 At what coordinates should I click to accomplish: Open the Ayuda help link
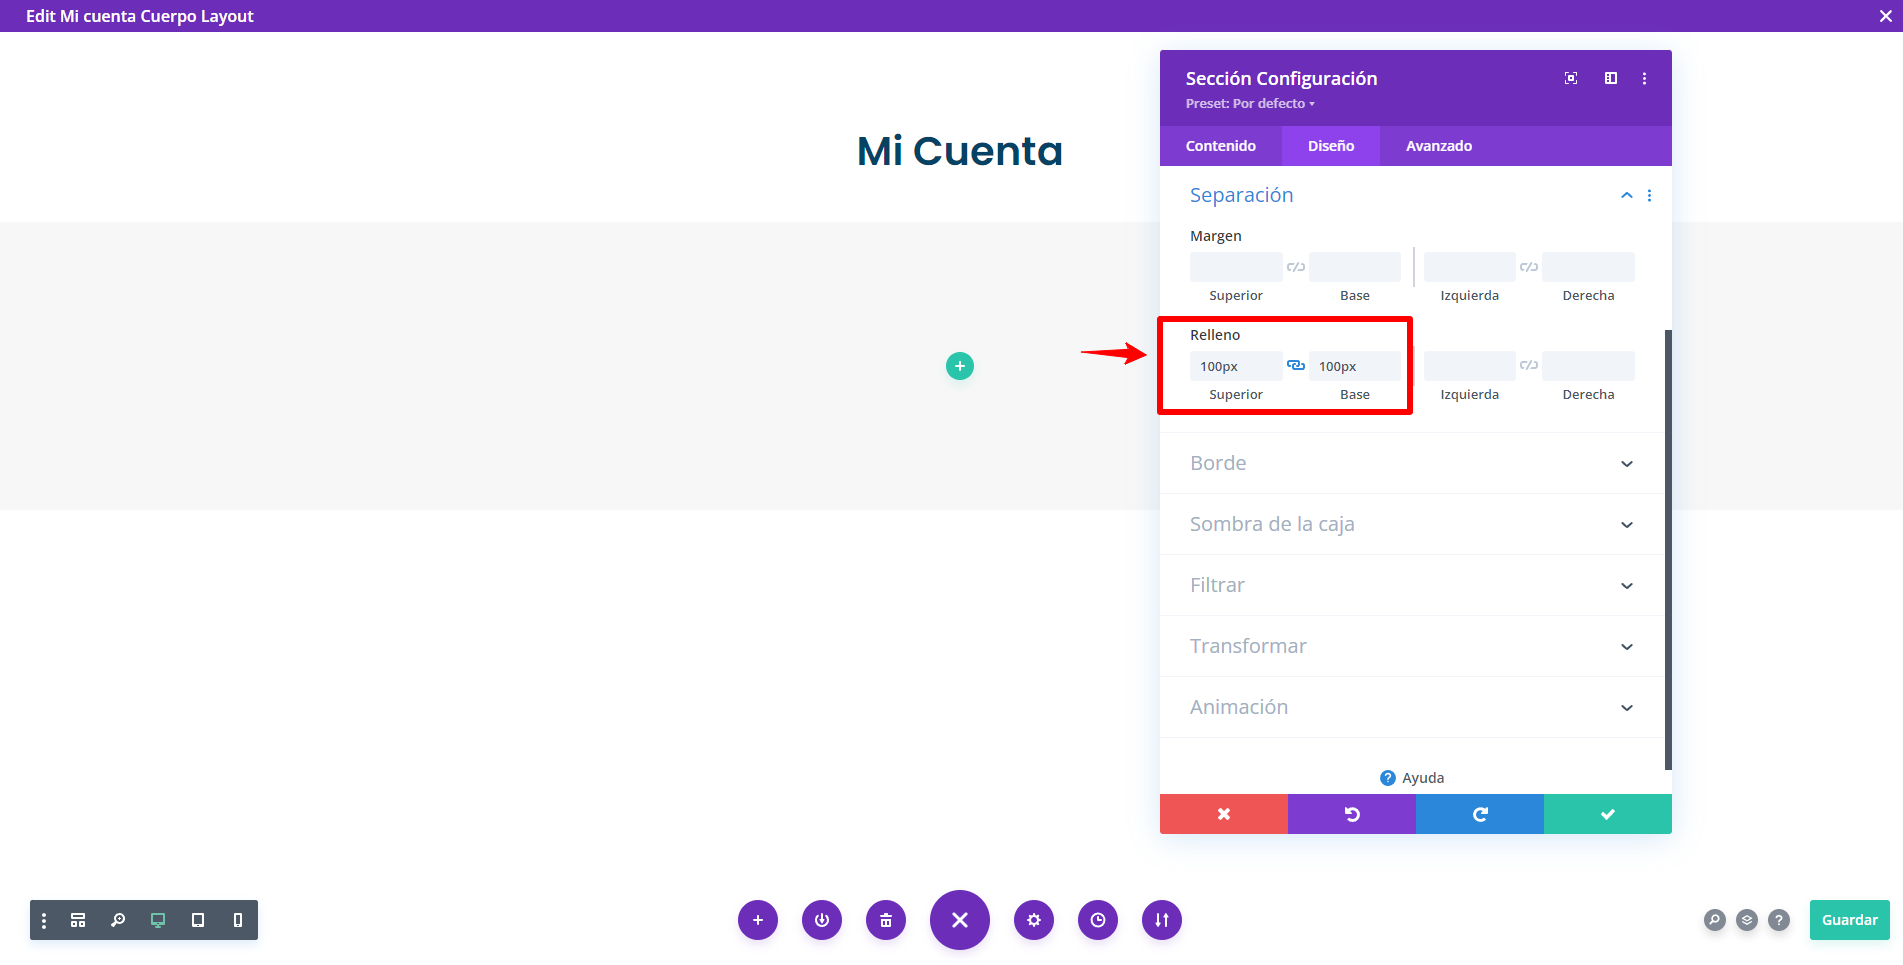click(x=1412, y=778)
